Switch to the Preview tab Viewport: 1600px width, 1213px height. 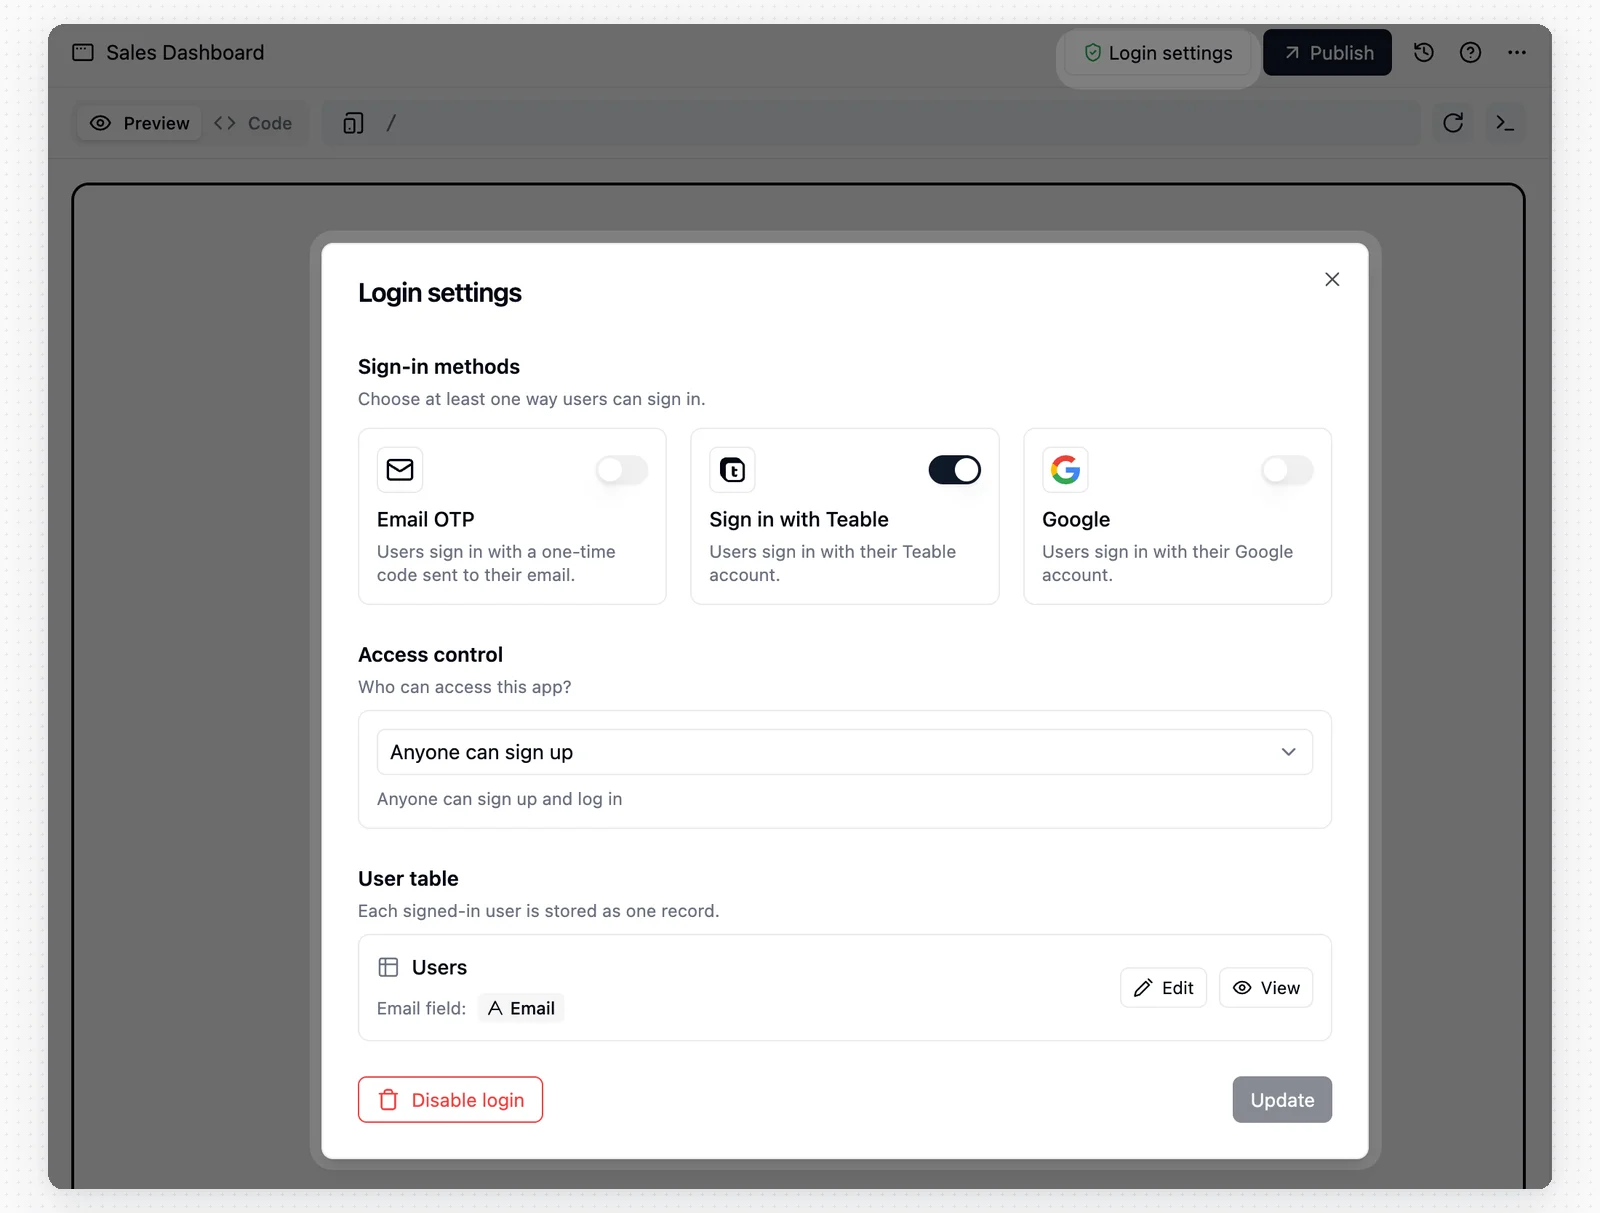pyautogui.click(x=140, y=123)
